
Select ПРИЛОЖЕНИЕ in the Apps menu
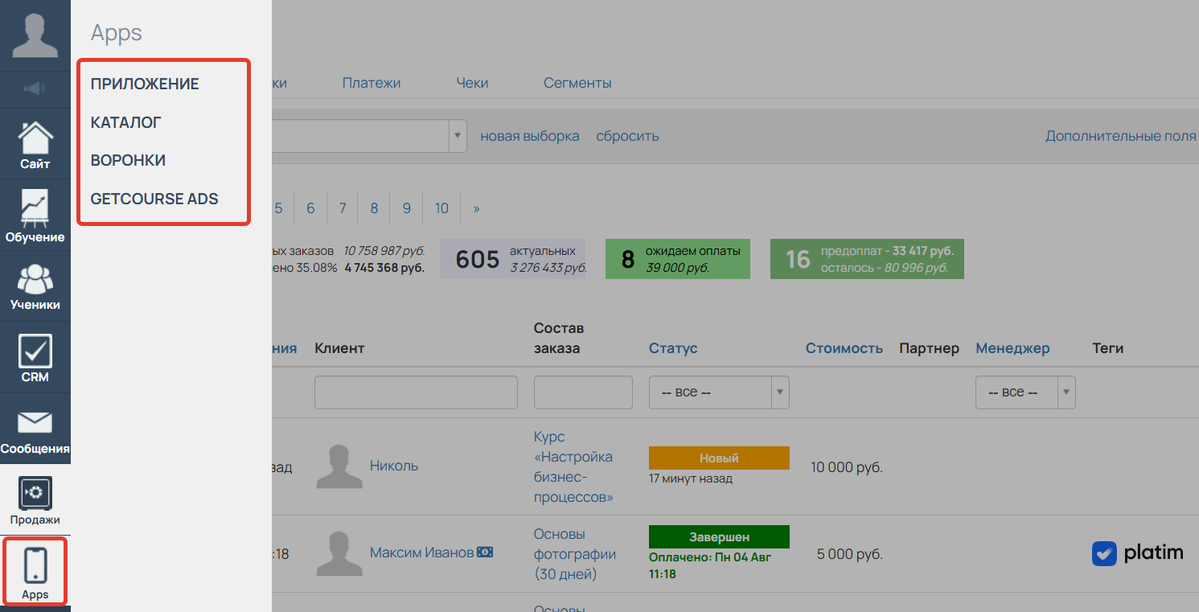tap(145, 84)
